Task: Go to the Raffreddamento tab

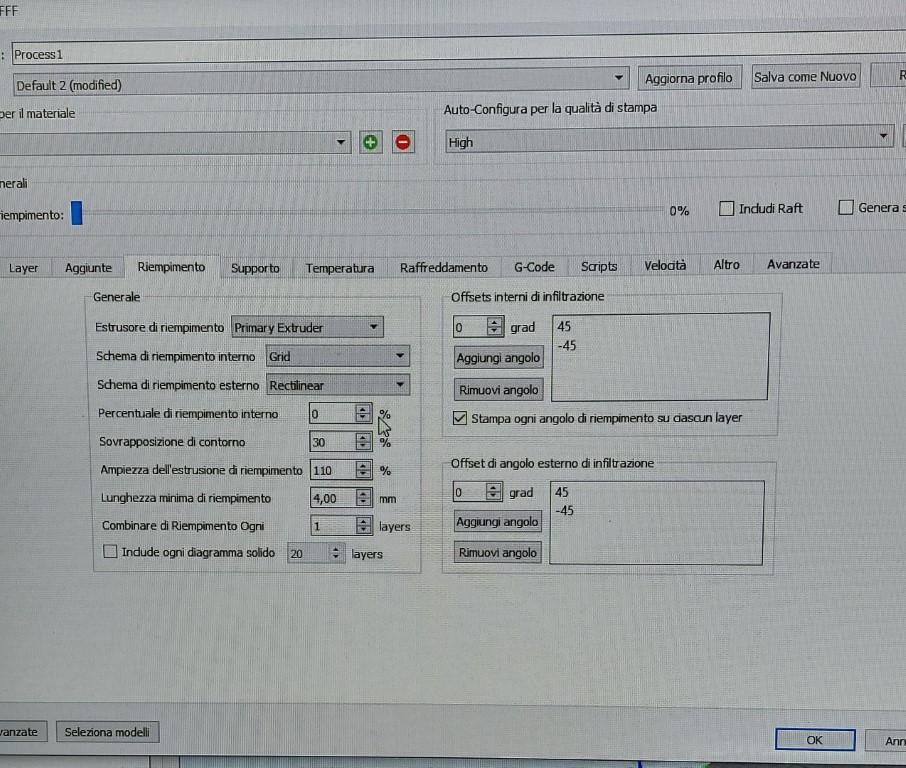Action: pos(443,267)
